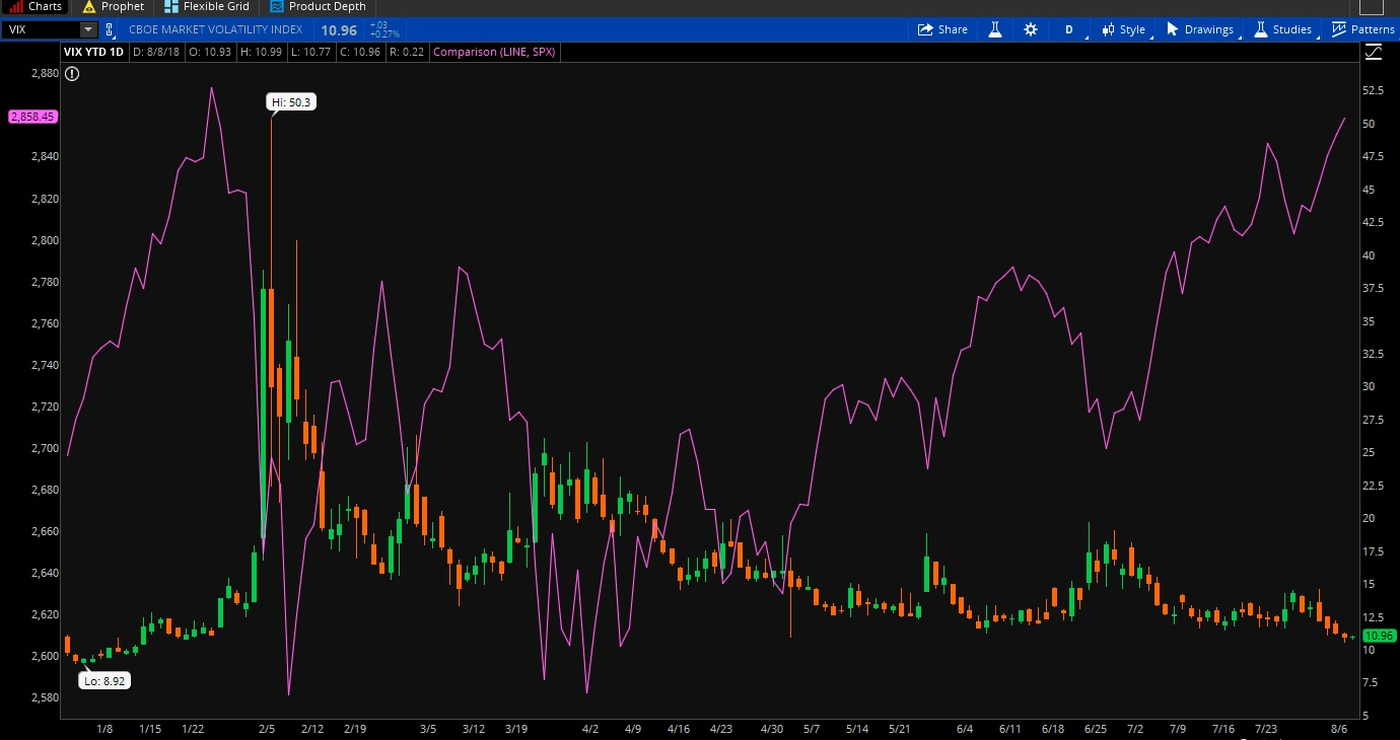Open the Flexible Grid tab
This screenshot has width=1400, height=740.
pos(205,6)
